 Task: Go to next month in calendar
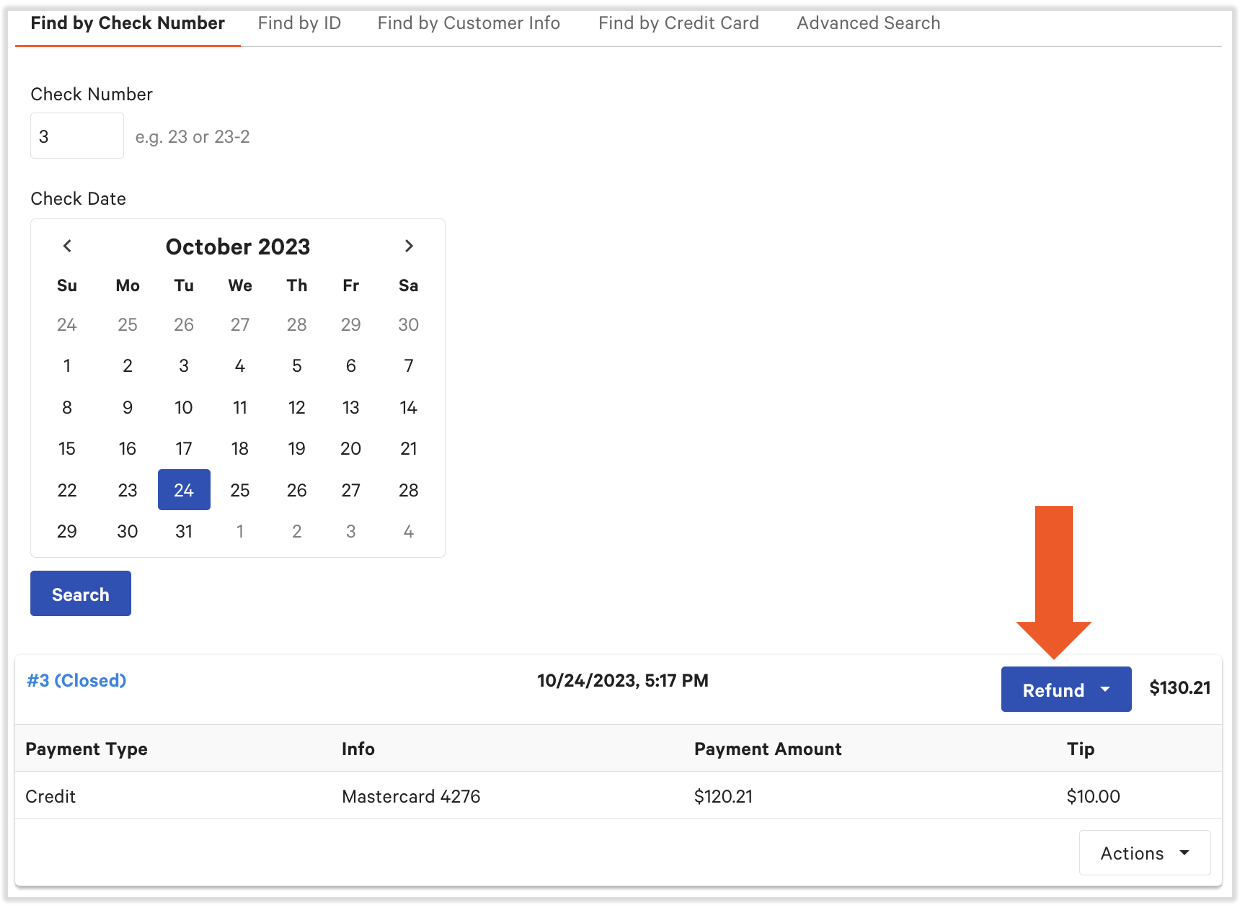pos(408,246)
